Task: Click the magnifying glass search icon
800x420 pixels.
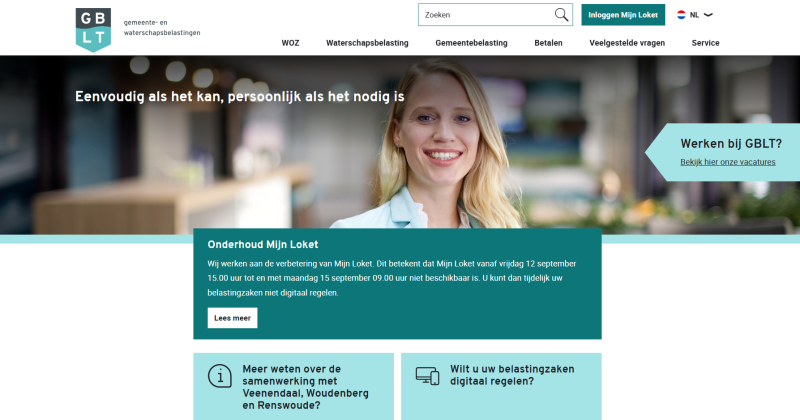Action: [561, 15]
